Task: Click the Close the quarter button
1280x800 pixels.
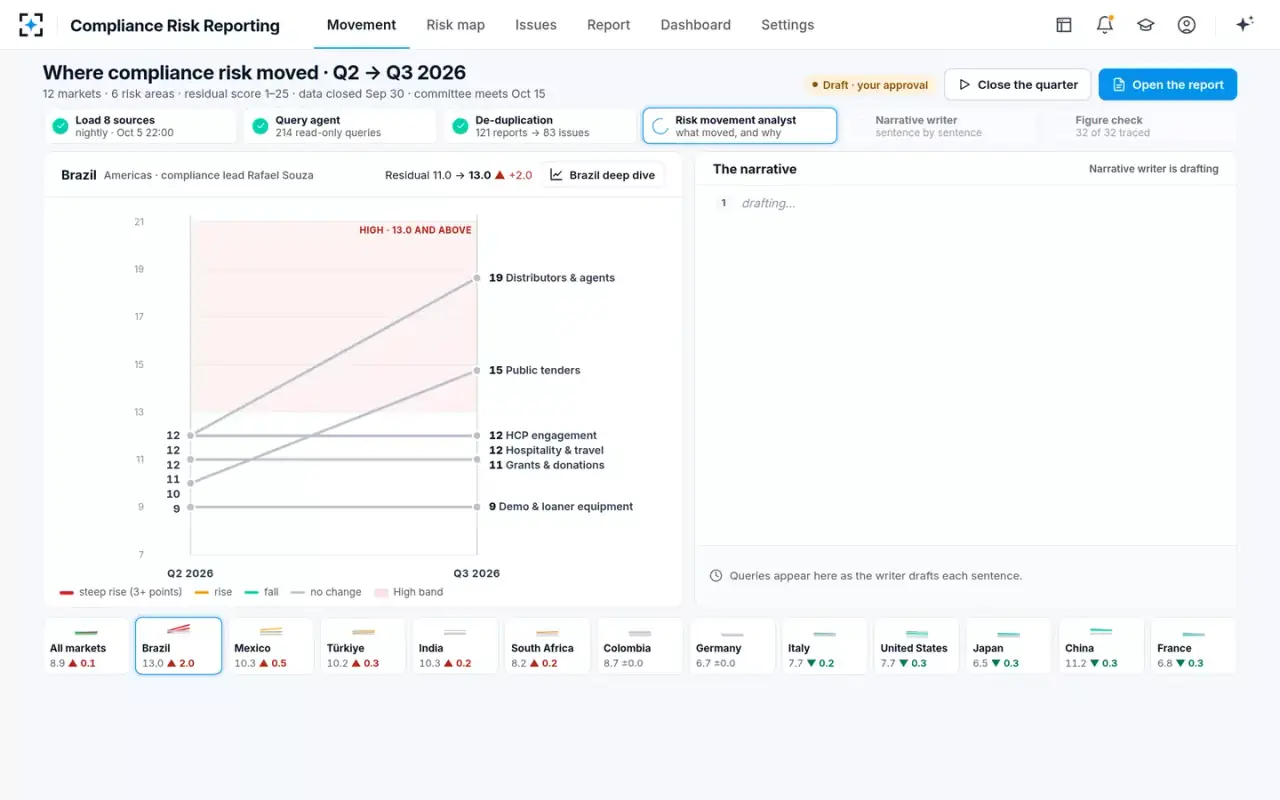Action: (x=1017, y=85)
